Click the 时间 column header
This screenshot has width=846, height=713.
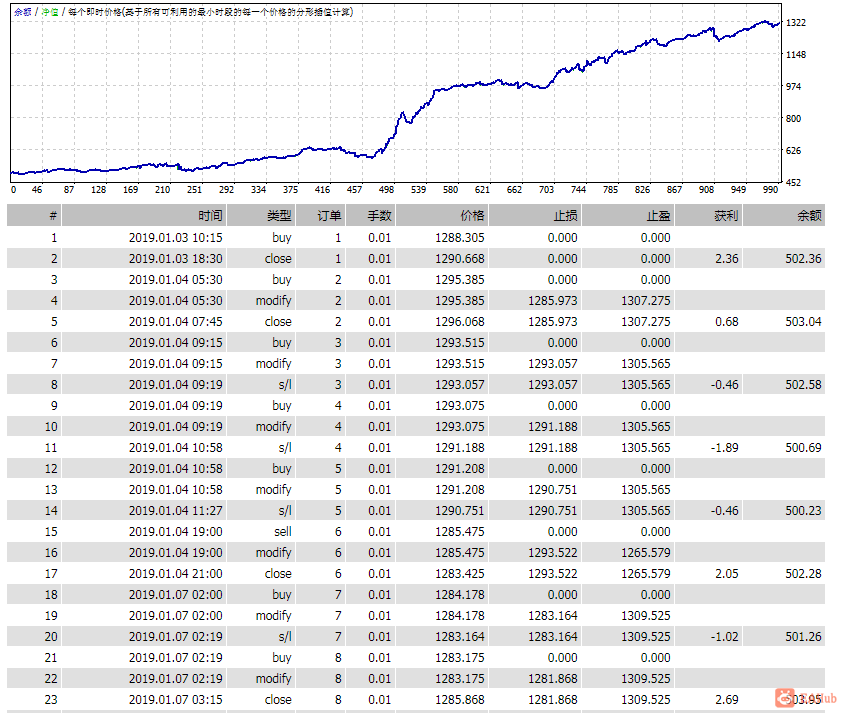pos(145,216)
